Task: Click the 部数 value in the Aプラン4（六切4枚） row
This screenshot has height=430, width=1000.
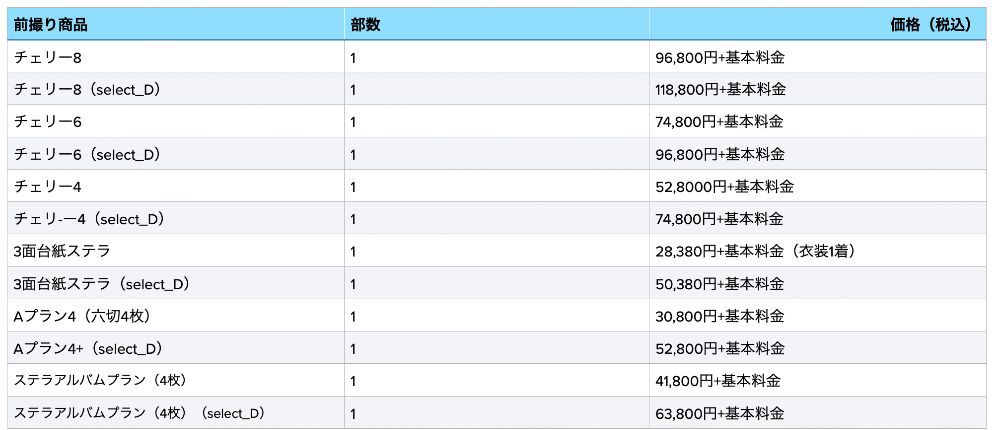Action: pyautogui.click(x=354, y=317)
